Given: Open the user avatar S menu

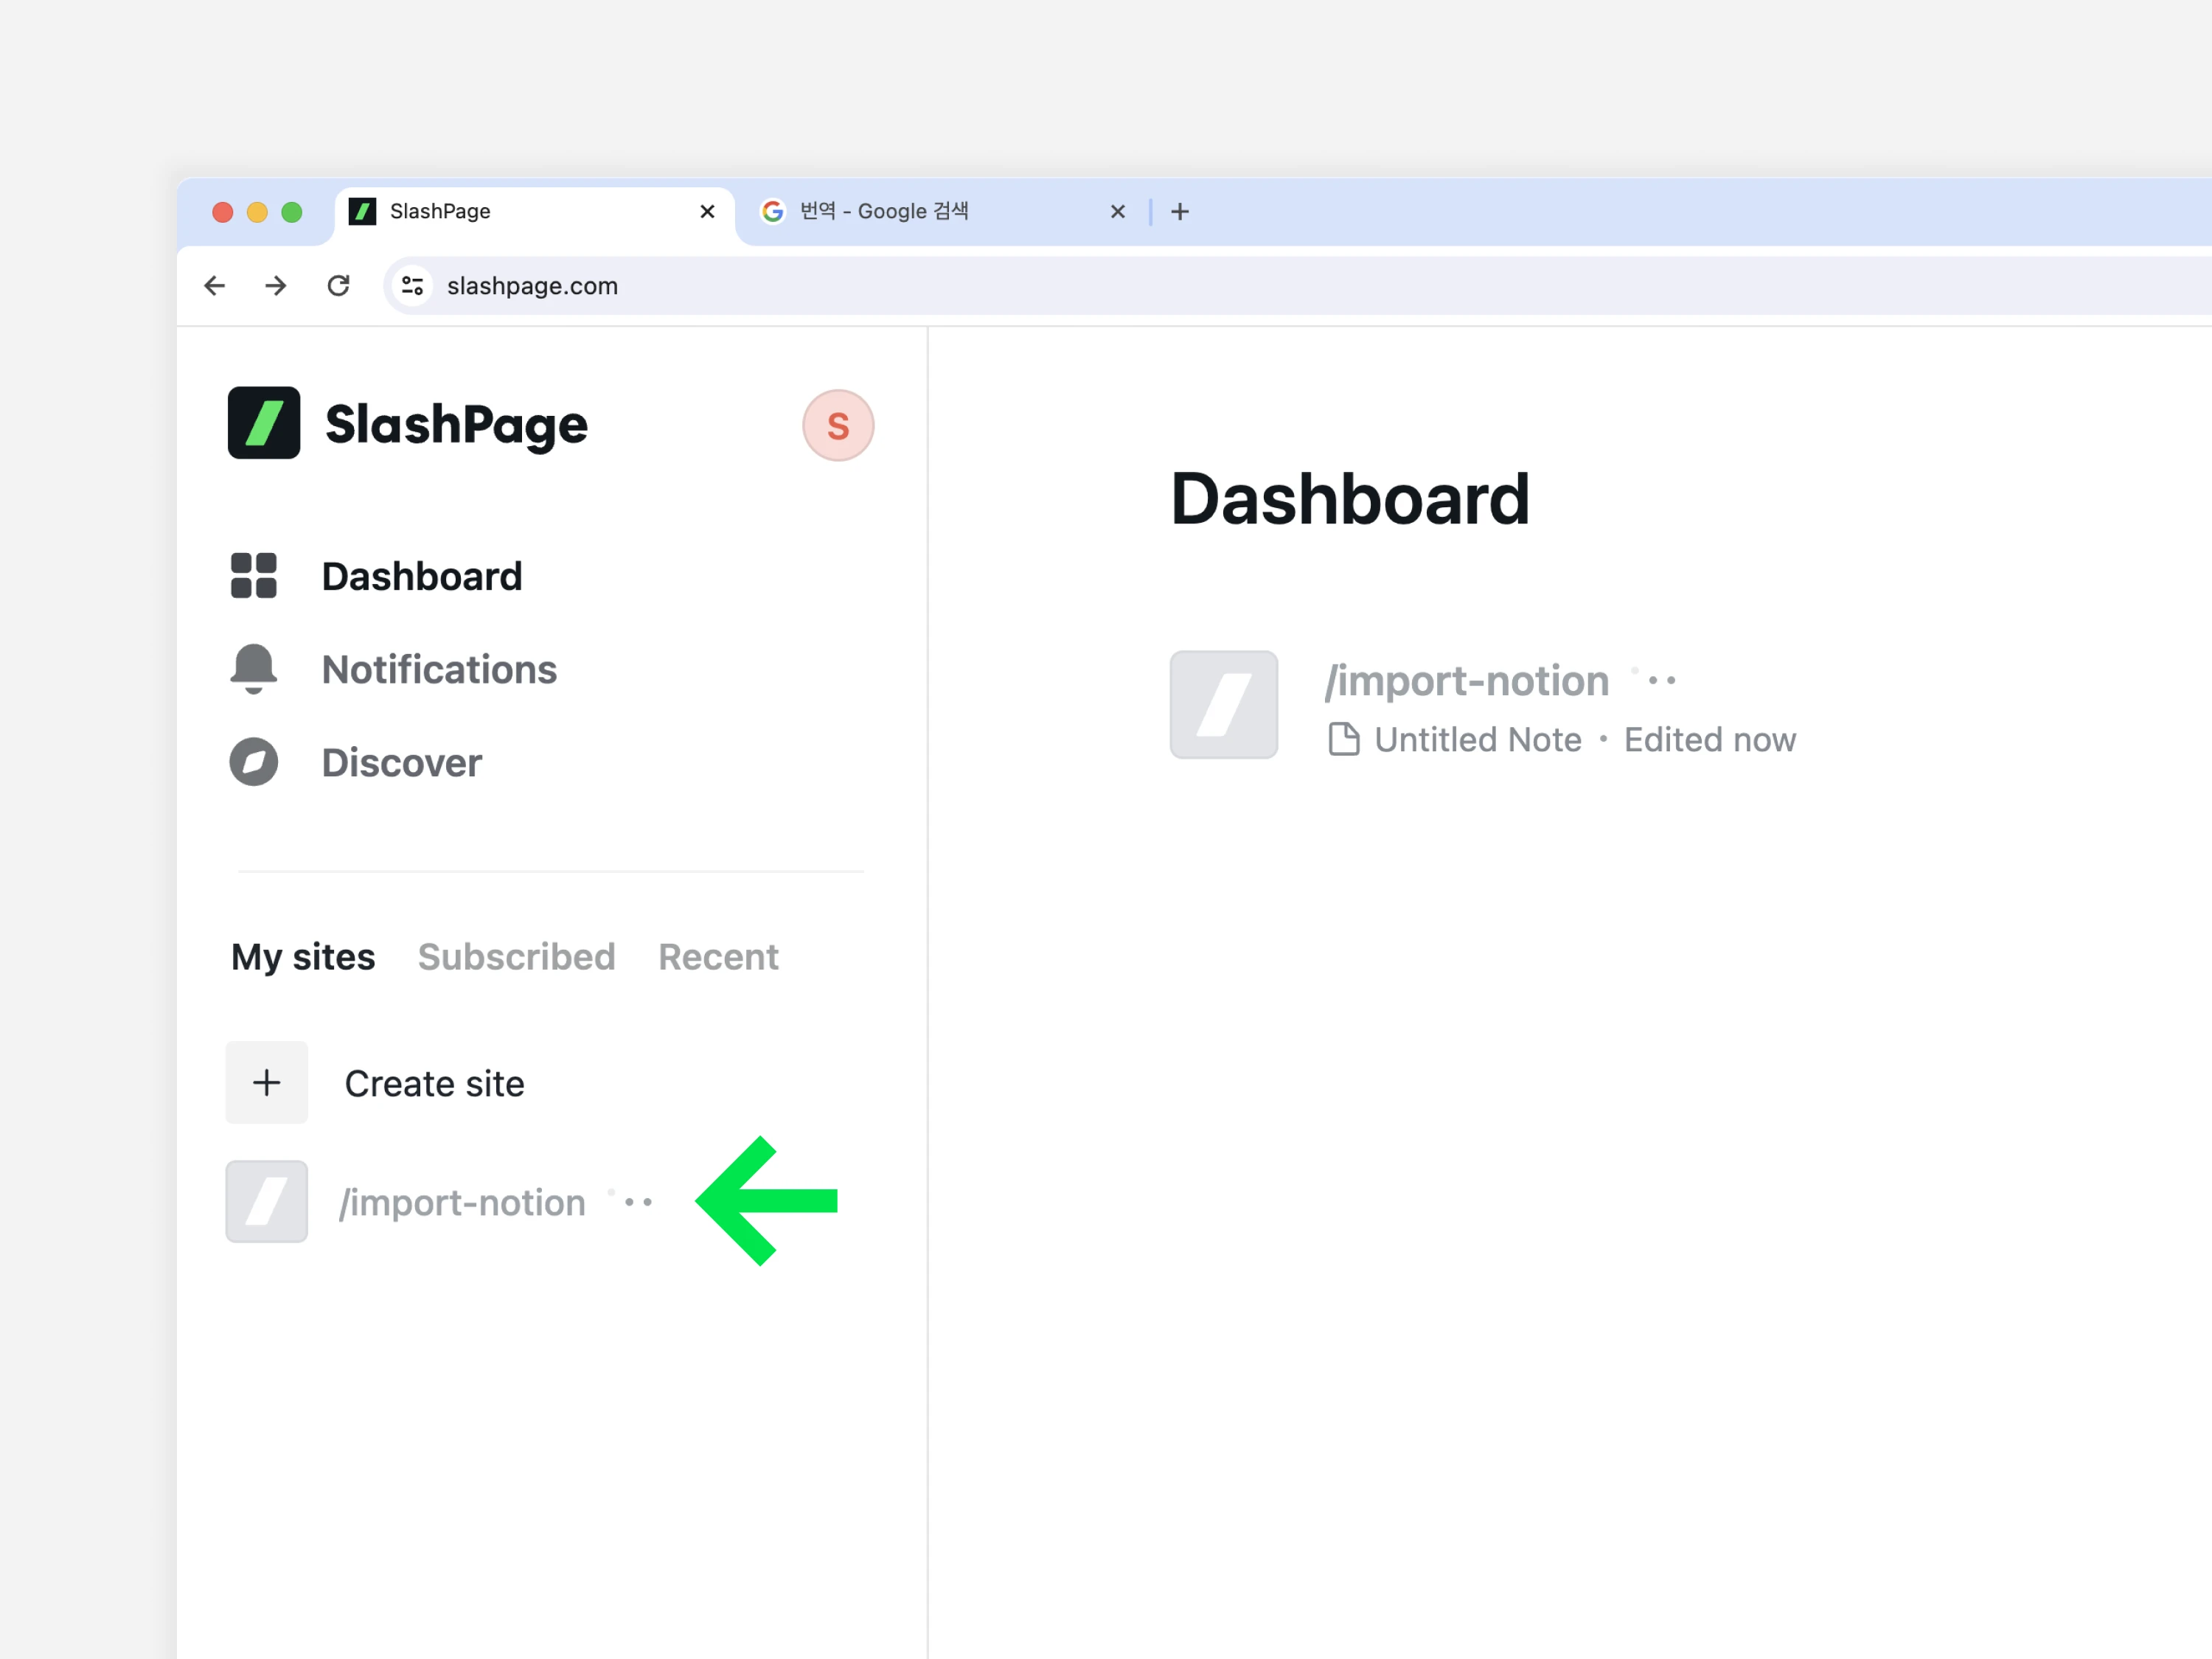Looking at the screenshot, I should [x=838, y=426].
